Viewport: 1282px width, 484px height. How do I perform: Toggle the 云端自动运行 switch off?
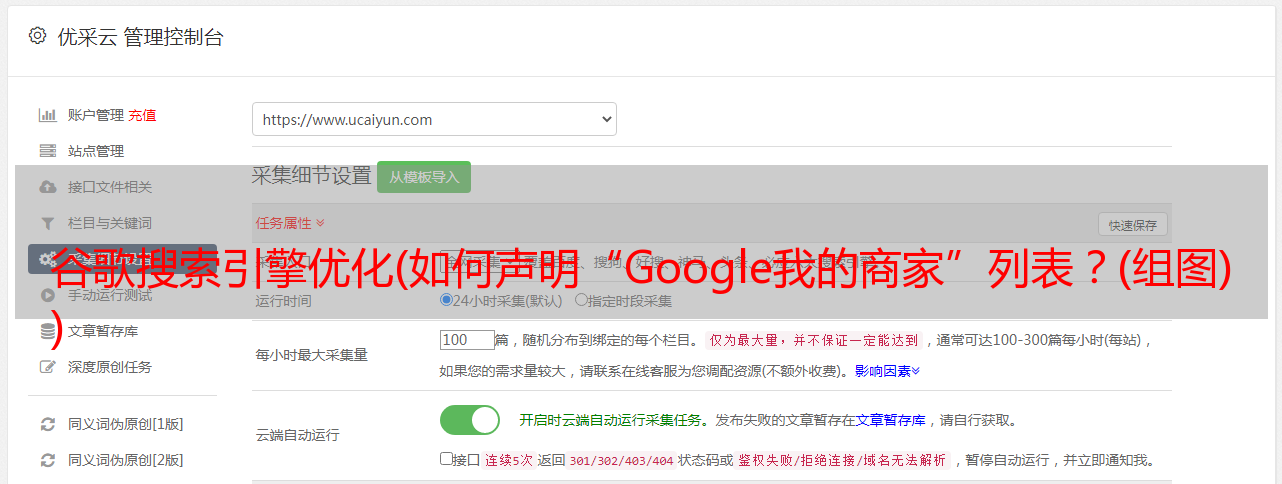tap(470, 420)
